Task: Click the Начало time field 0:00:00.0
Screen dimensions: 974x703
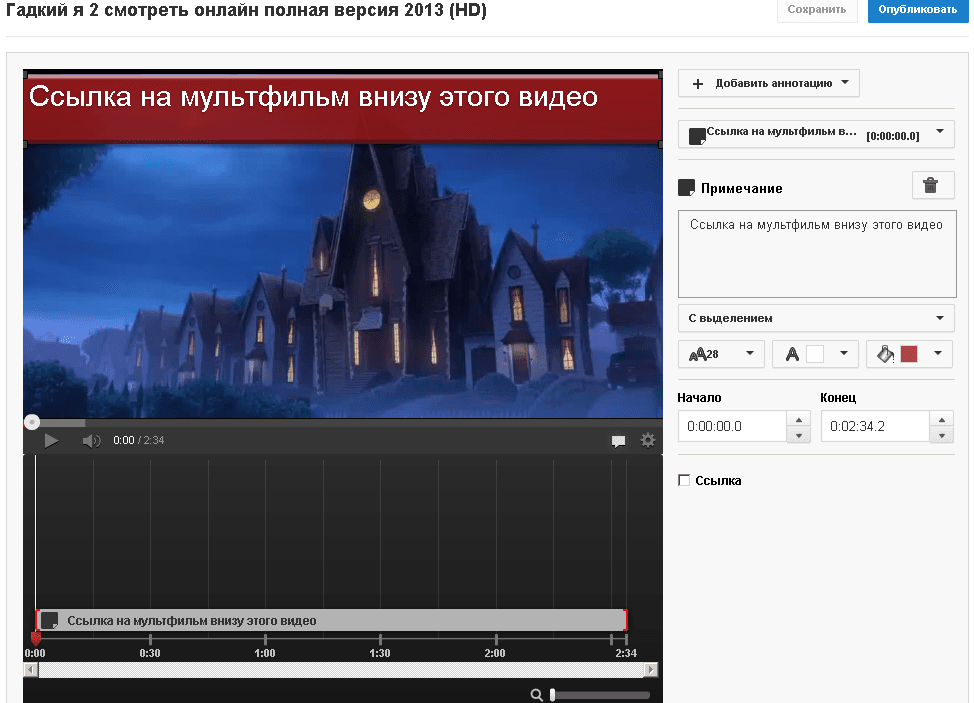Action: point(732,426)
